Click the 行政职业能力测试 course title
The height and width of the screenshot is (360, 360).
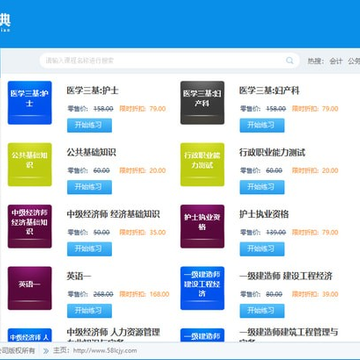click(272, 152)
